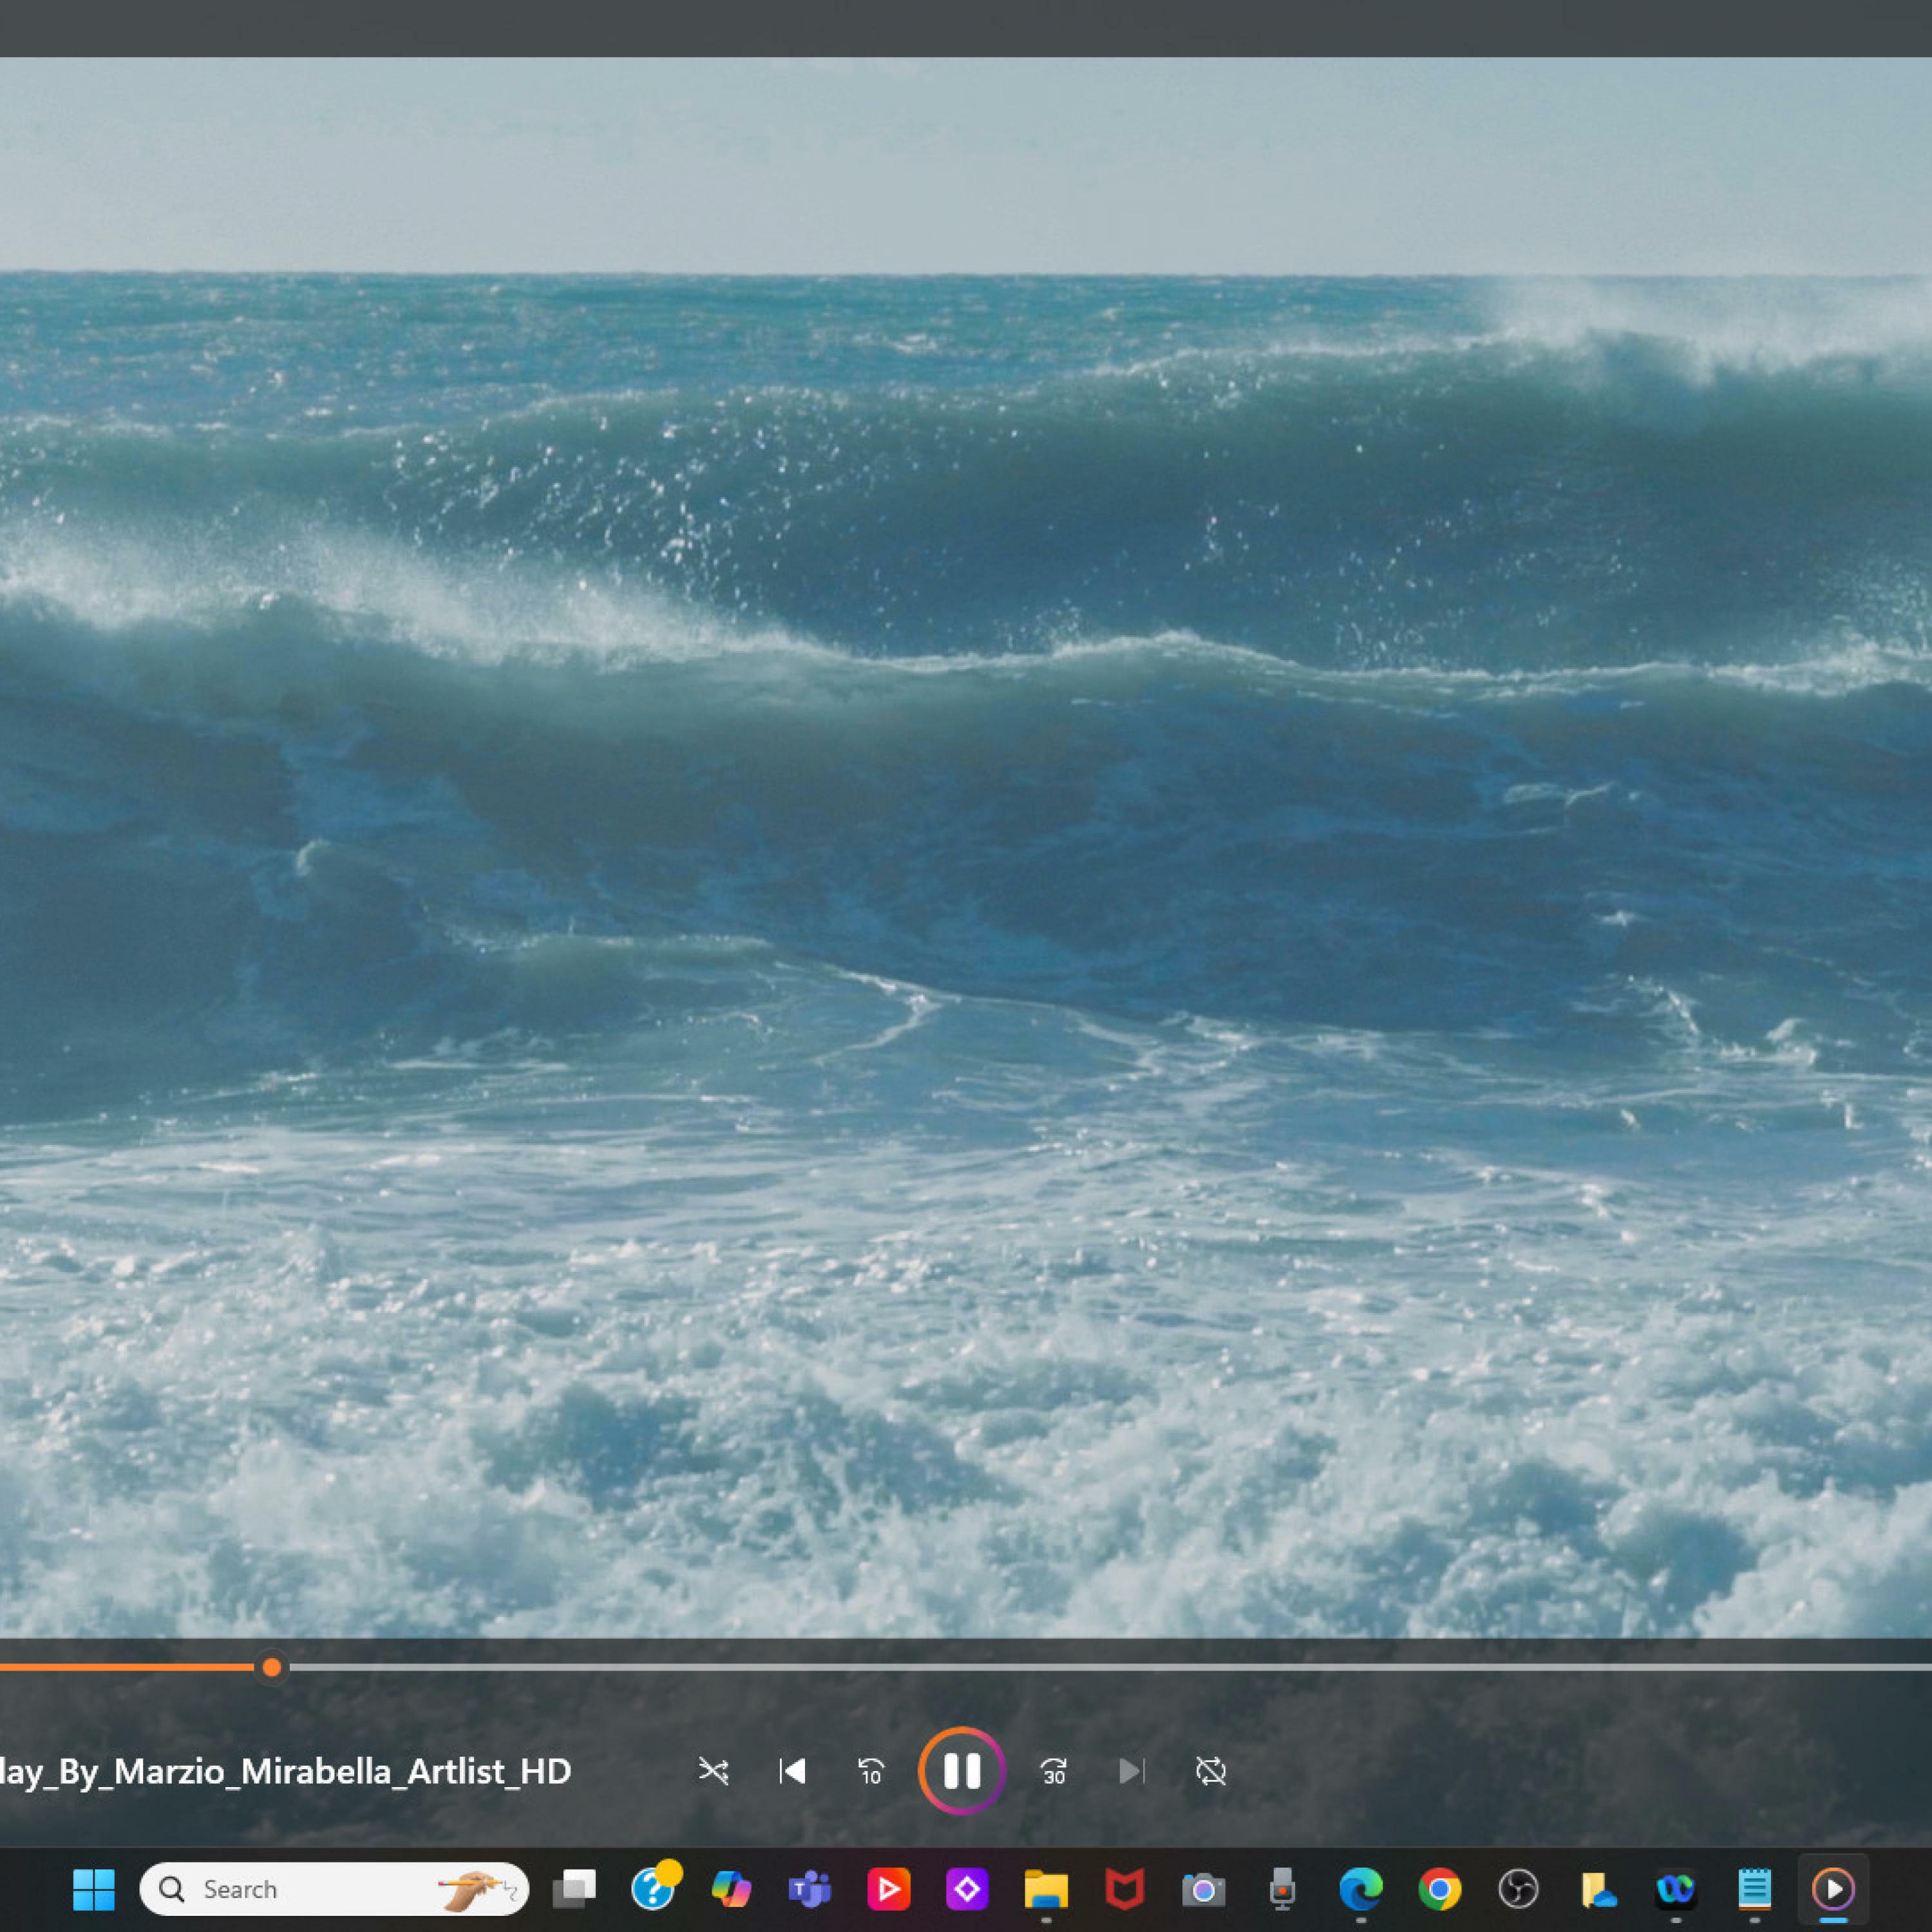Click the ocean wave video area

[966, 800]
